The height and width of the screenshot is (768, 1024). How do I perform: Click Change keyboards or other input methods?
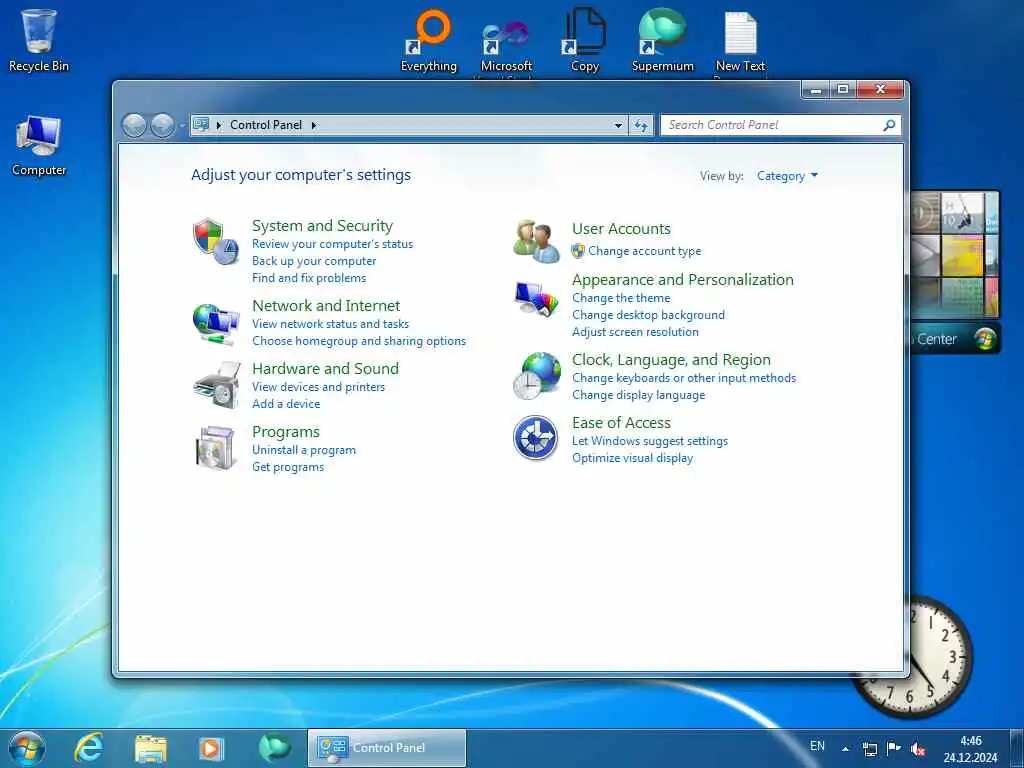pyautogui.click(x=684, y=377)
